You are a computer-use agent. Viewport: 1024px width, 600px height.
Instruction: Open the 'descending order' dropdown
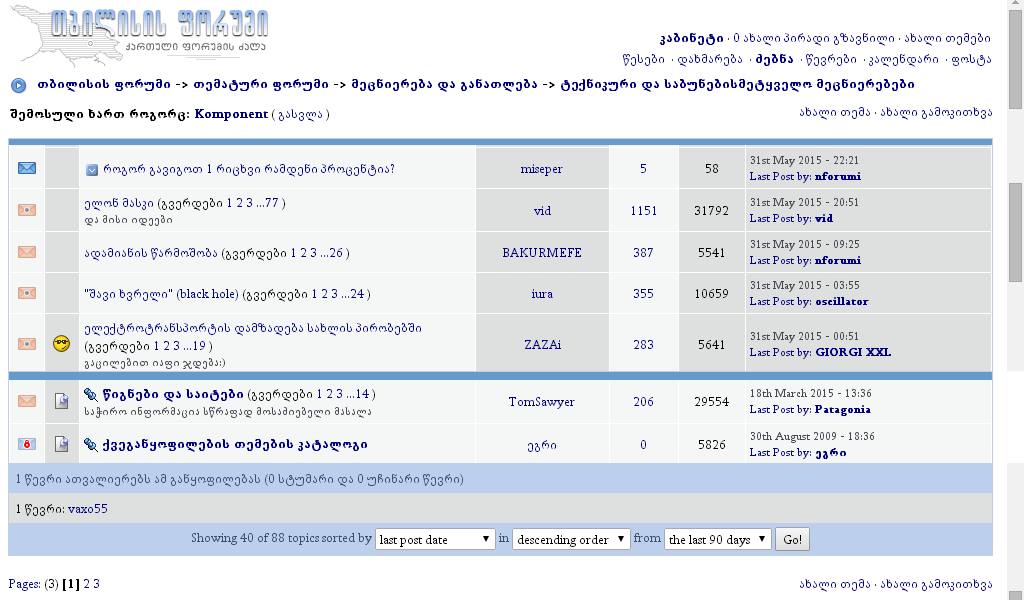[x=571, y=539]
